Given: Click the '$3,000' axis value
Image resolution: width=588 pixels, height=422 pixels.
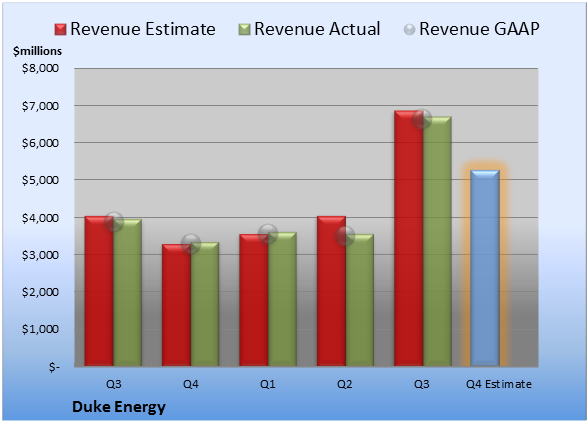Looking at the screenshot, I should [x=40, y=255].
